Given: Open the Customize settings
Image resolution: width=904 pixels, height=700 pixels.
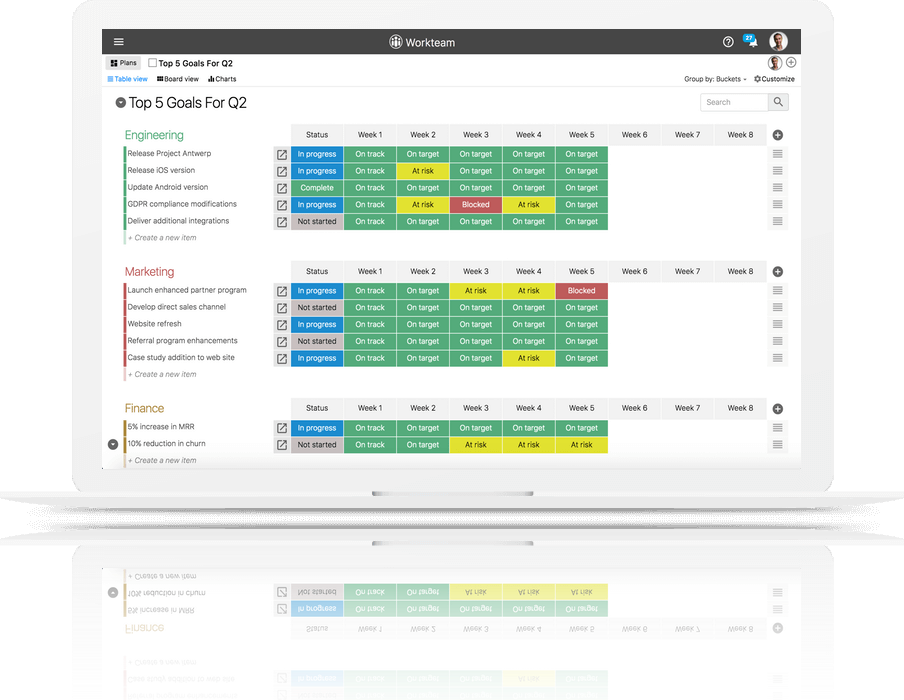Looking at the screenshot, I should [774, 79].
